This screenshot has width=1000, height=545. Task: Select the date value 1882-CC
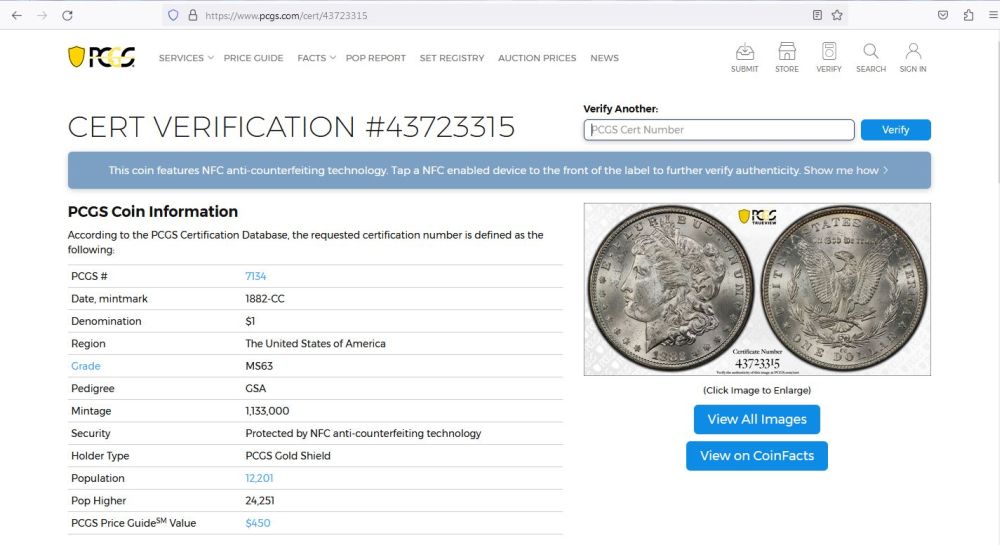(265, 298)
